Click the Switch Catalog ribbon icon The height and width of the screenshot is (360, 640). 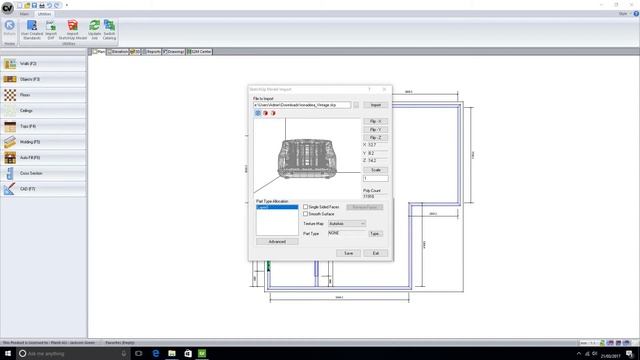[109, 30]
